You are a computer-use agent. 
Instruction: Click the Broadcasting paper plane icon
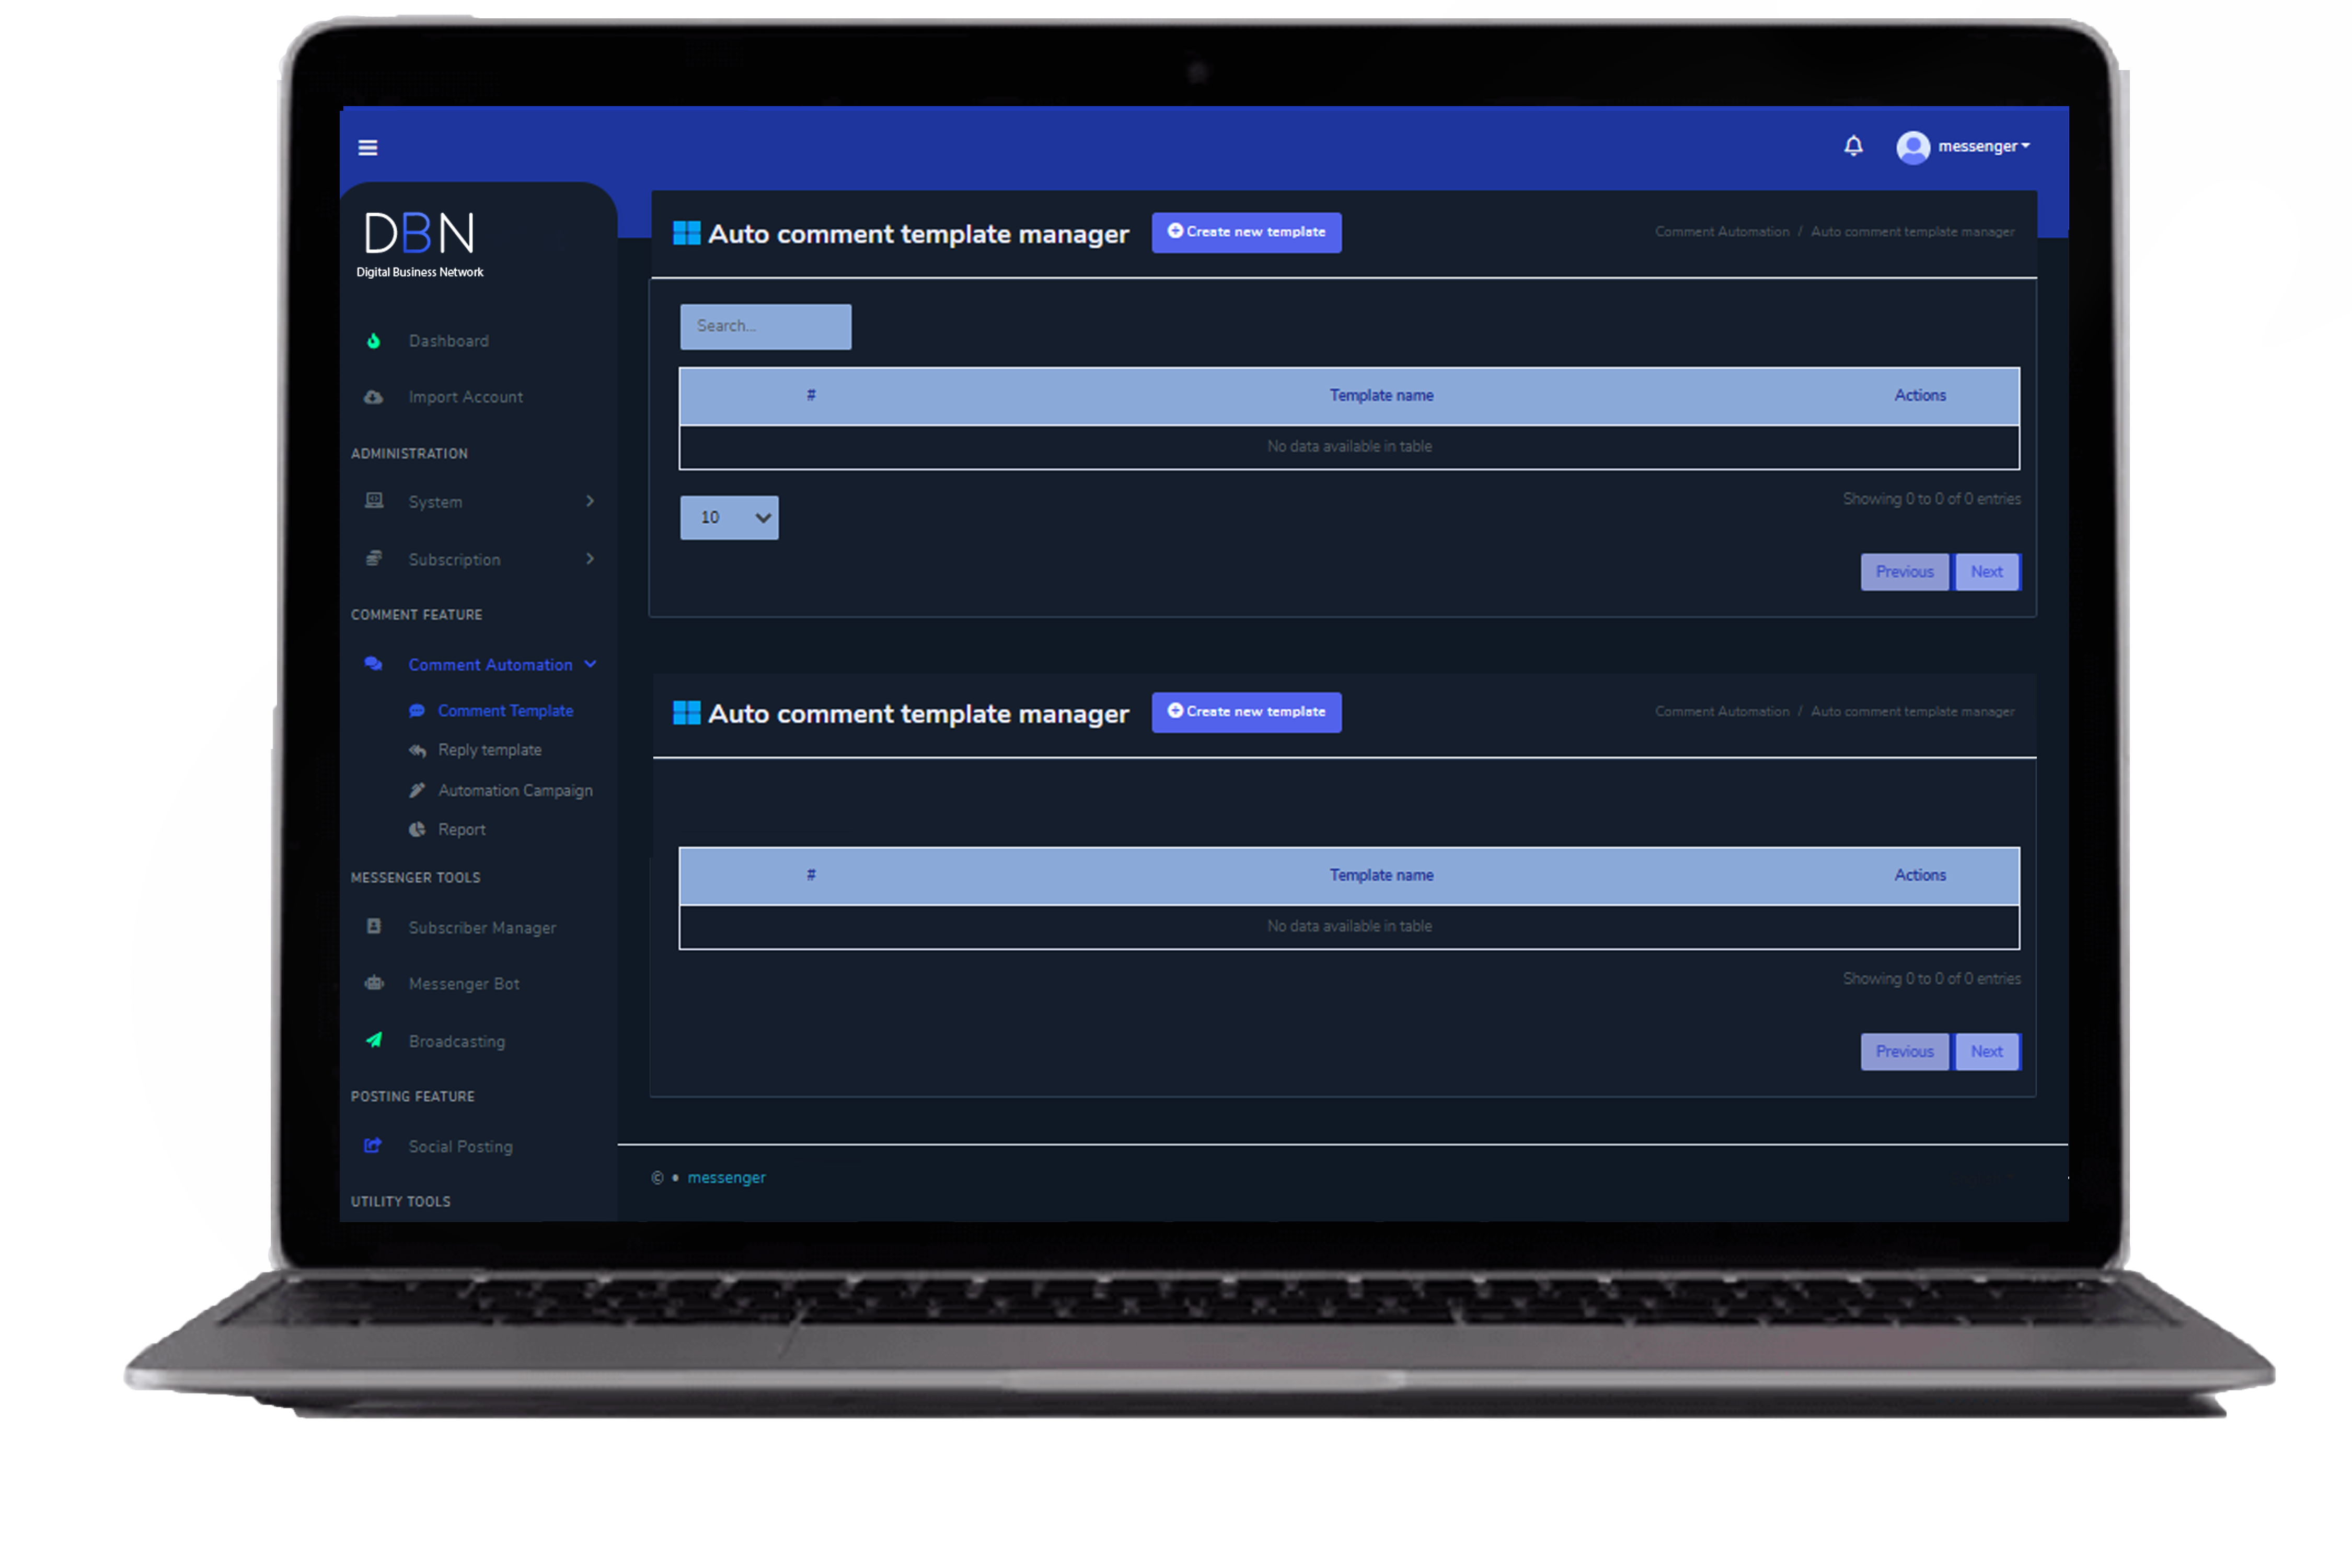[374, 1040]
